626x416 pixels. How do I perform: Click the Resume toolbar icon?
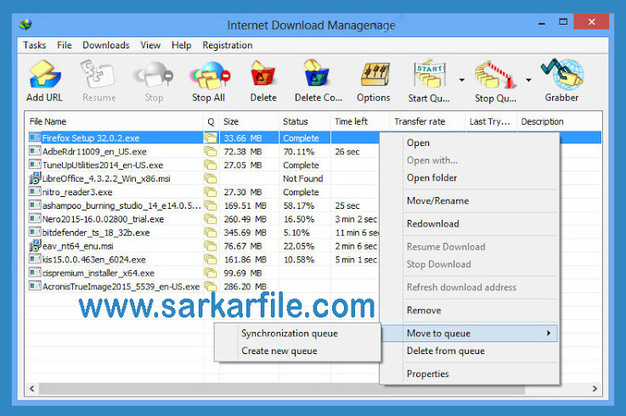pos(98,74)
